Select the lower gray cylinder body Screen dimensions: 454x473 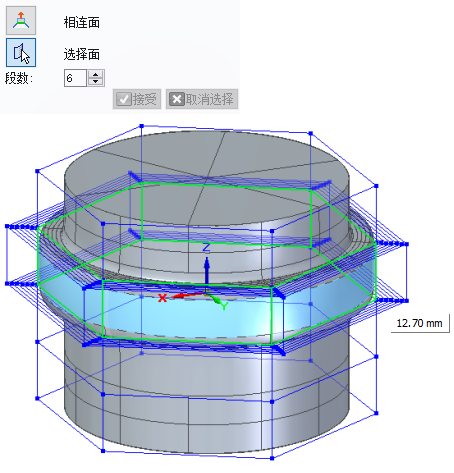[x=207, y=393]
